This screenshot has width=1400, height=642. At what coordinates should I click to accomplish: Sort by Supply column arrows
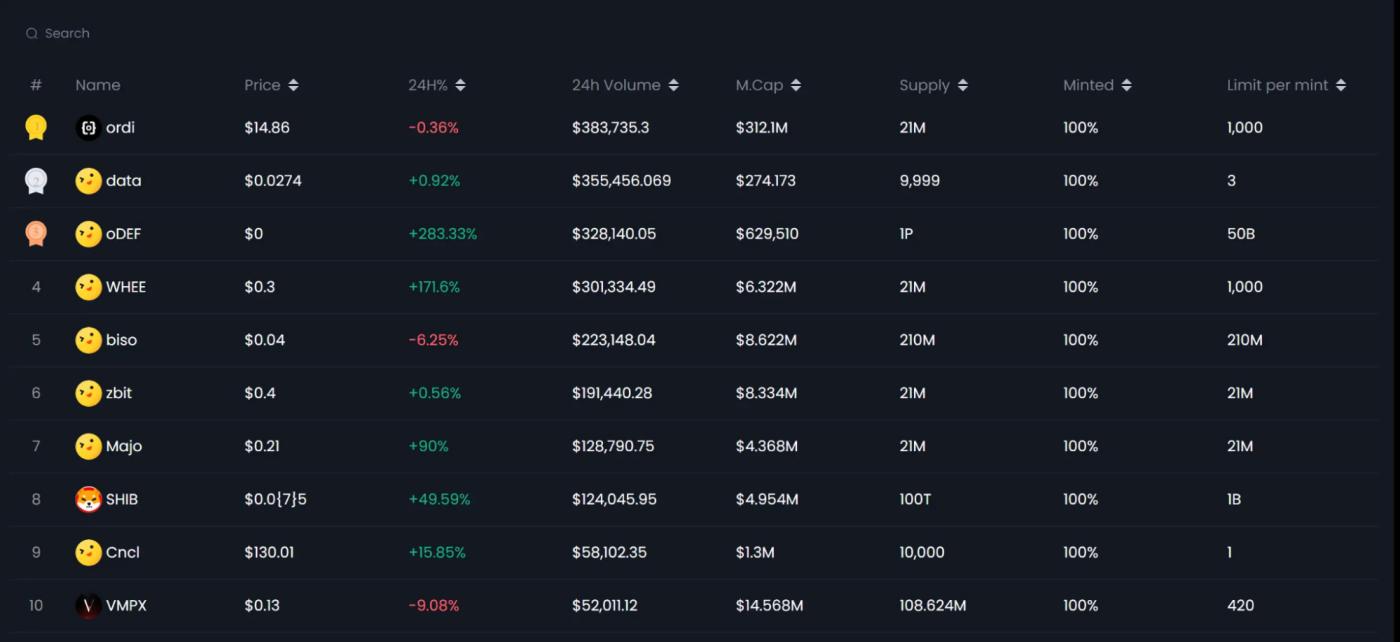click(x=962, y=86)
